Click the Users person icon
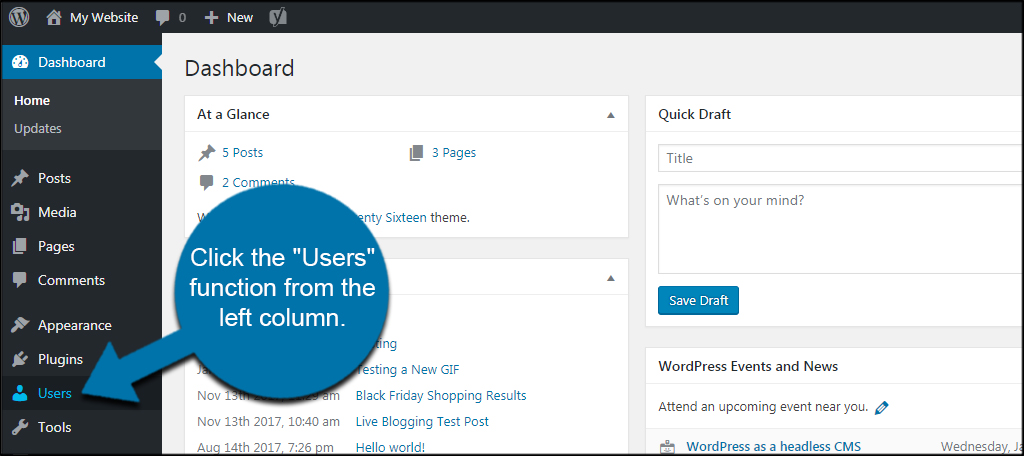The image size is (1024, 456). pos(20,393)
